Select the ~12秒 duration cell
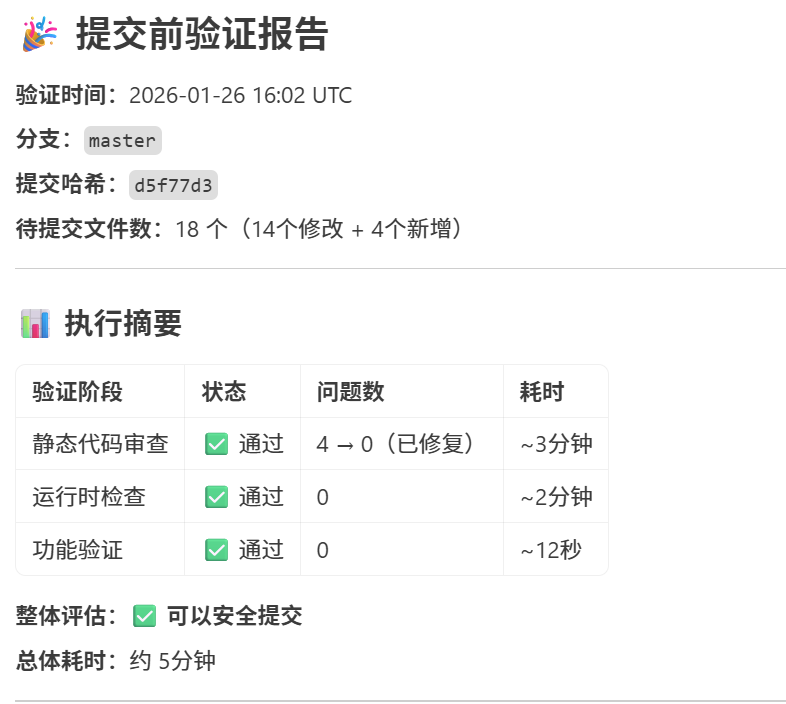 [x=556, y=550]
